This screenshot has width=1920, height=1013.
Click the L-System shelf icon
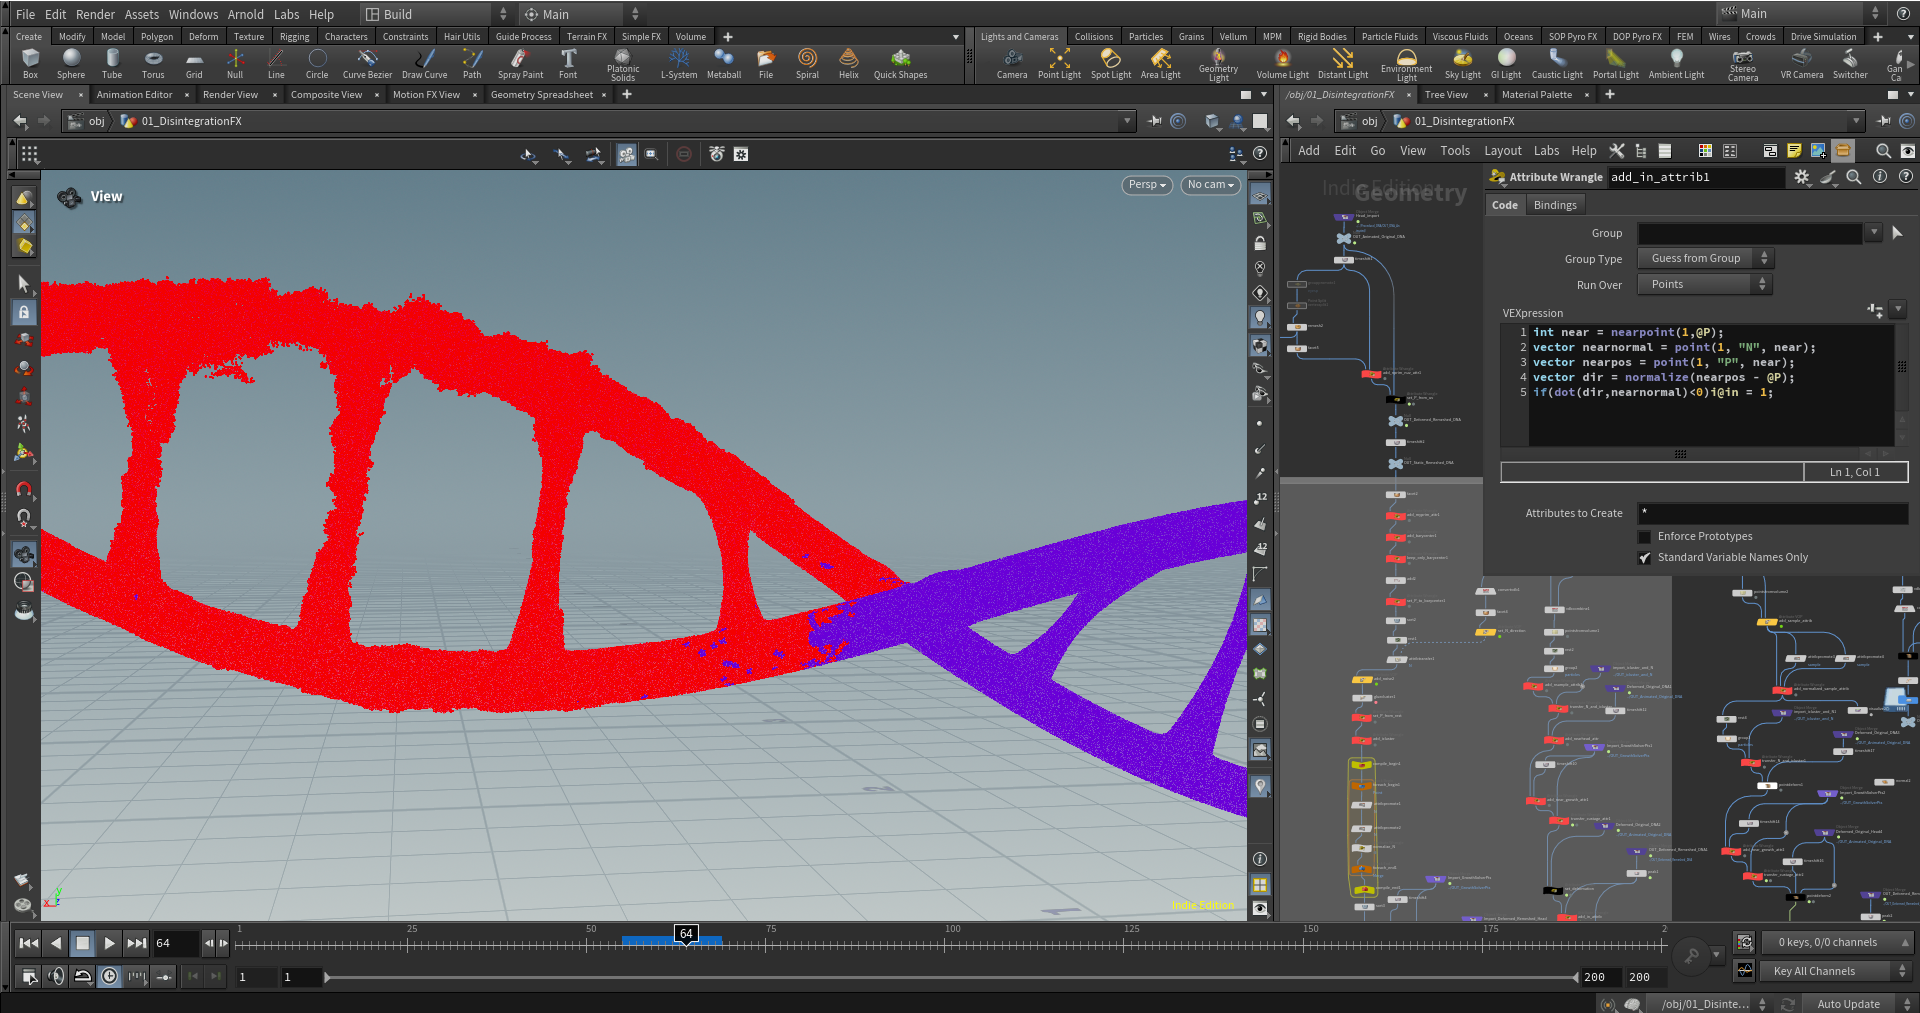pyautogui.click(x=679, y=63)
